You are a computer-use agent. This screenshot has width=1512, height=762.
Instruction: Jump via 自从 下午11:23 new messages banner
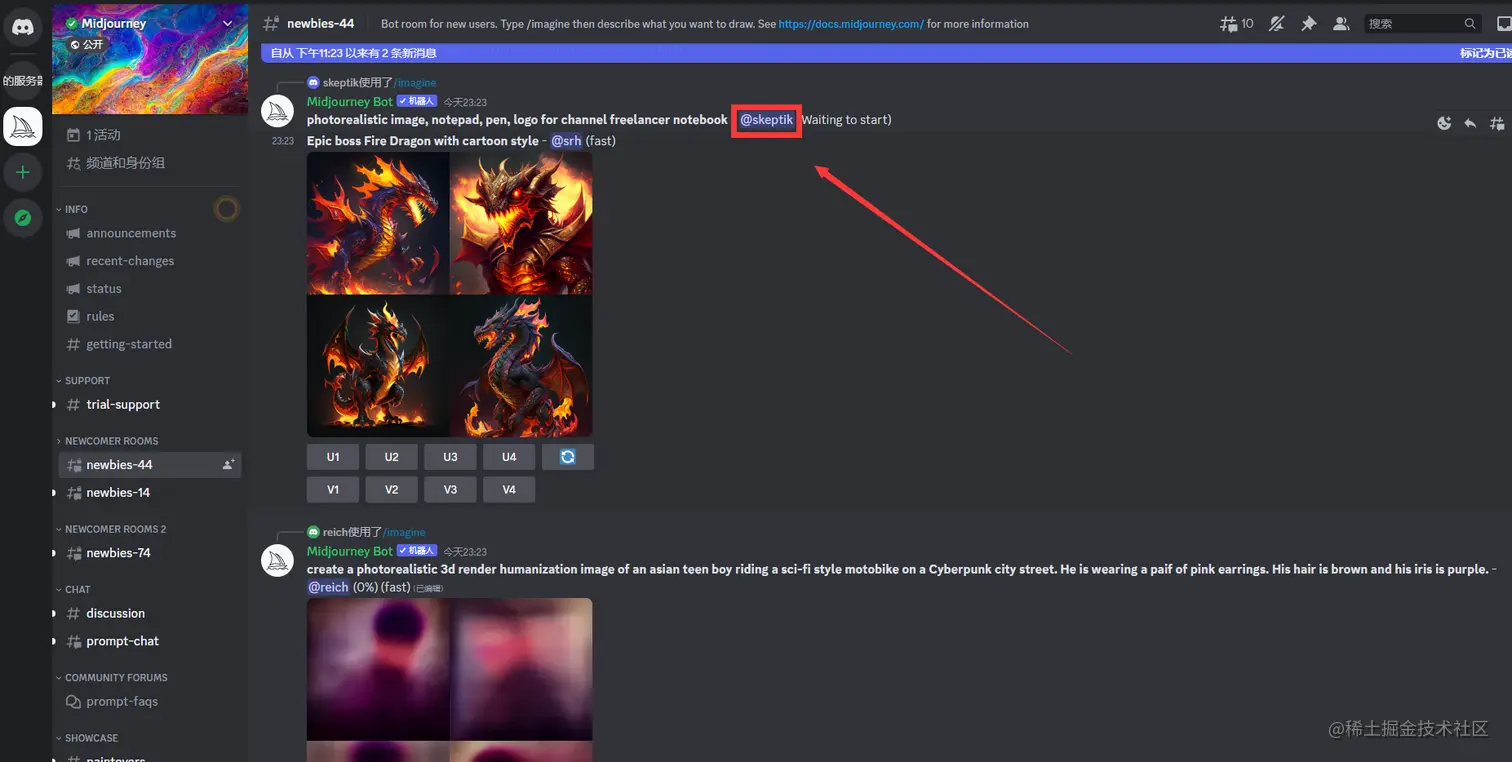[355, 53]
